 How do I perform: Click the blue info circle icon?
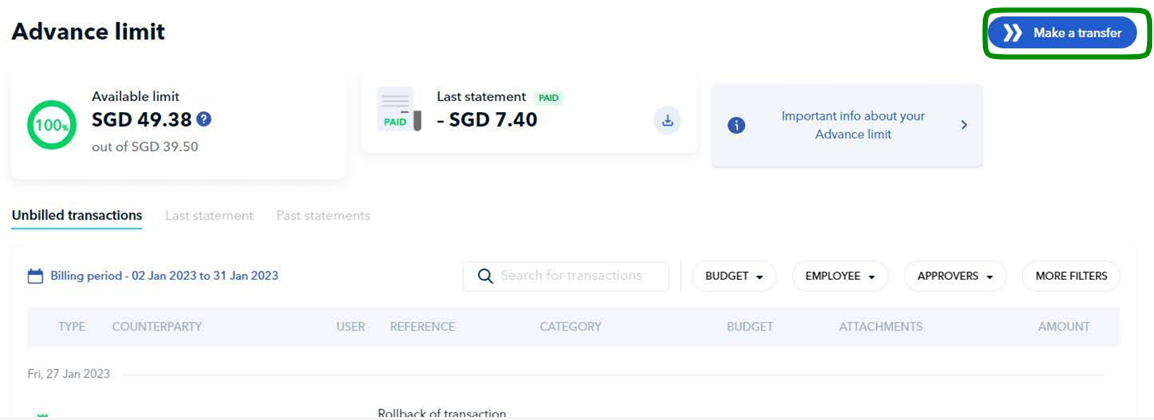(x=737, y=125)
